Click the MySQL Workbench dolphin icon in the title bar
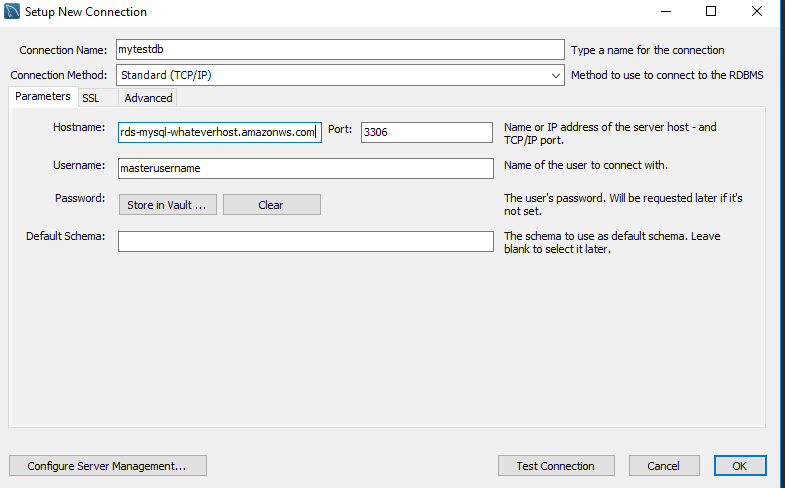Viewport: 785px width, 488px height. [x=12, y=11]
